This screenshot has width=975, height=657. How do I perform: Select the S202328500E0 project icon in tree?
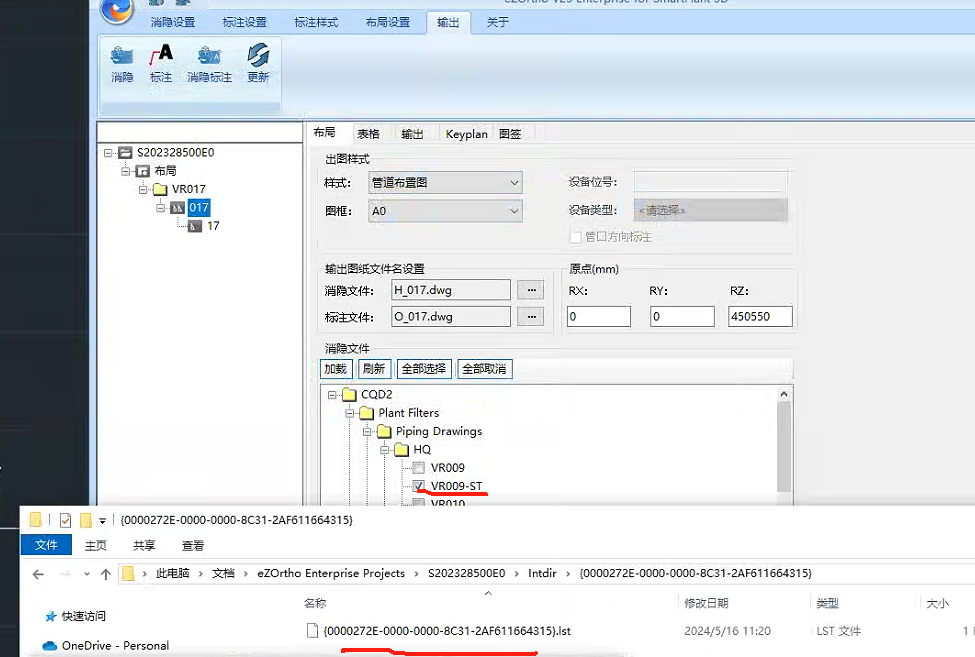[125, 152]
